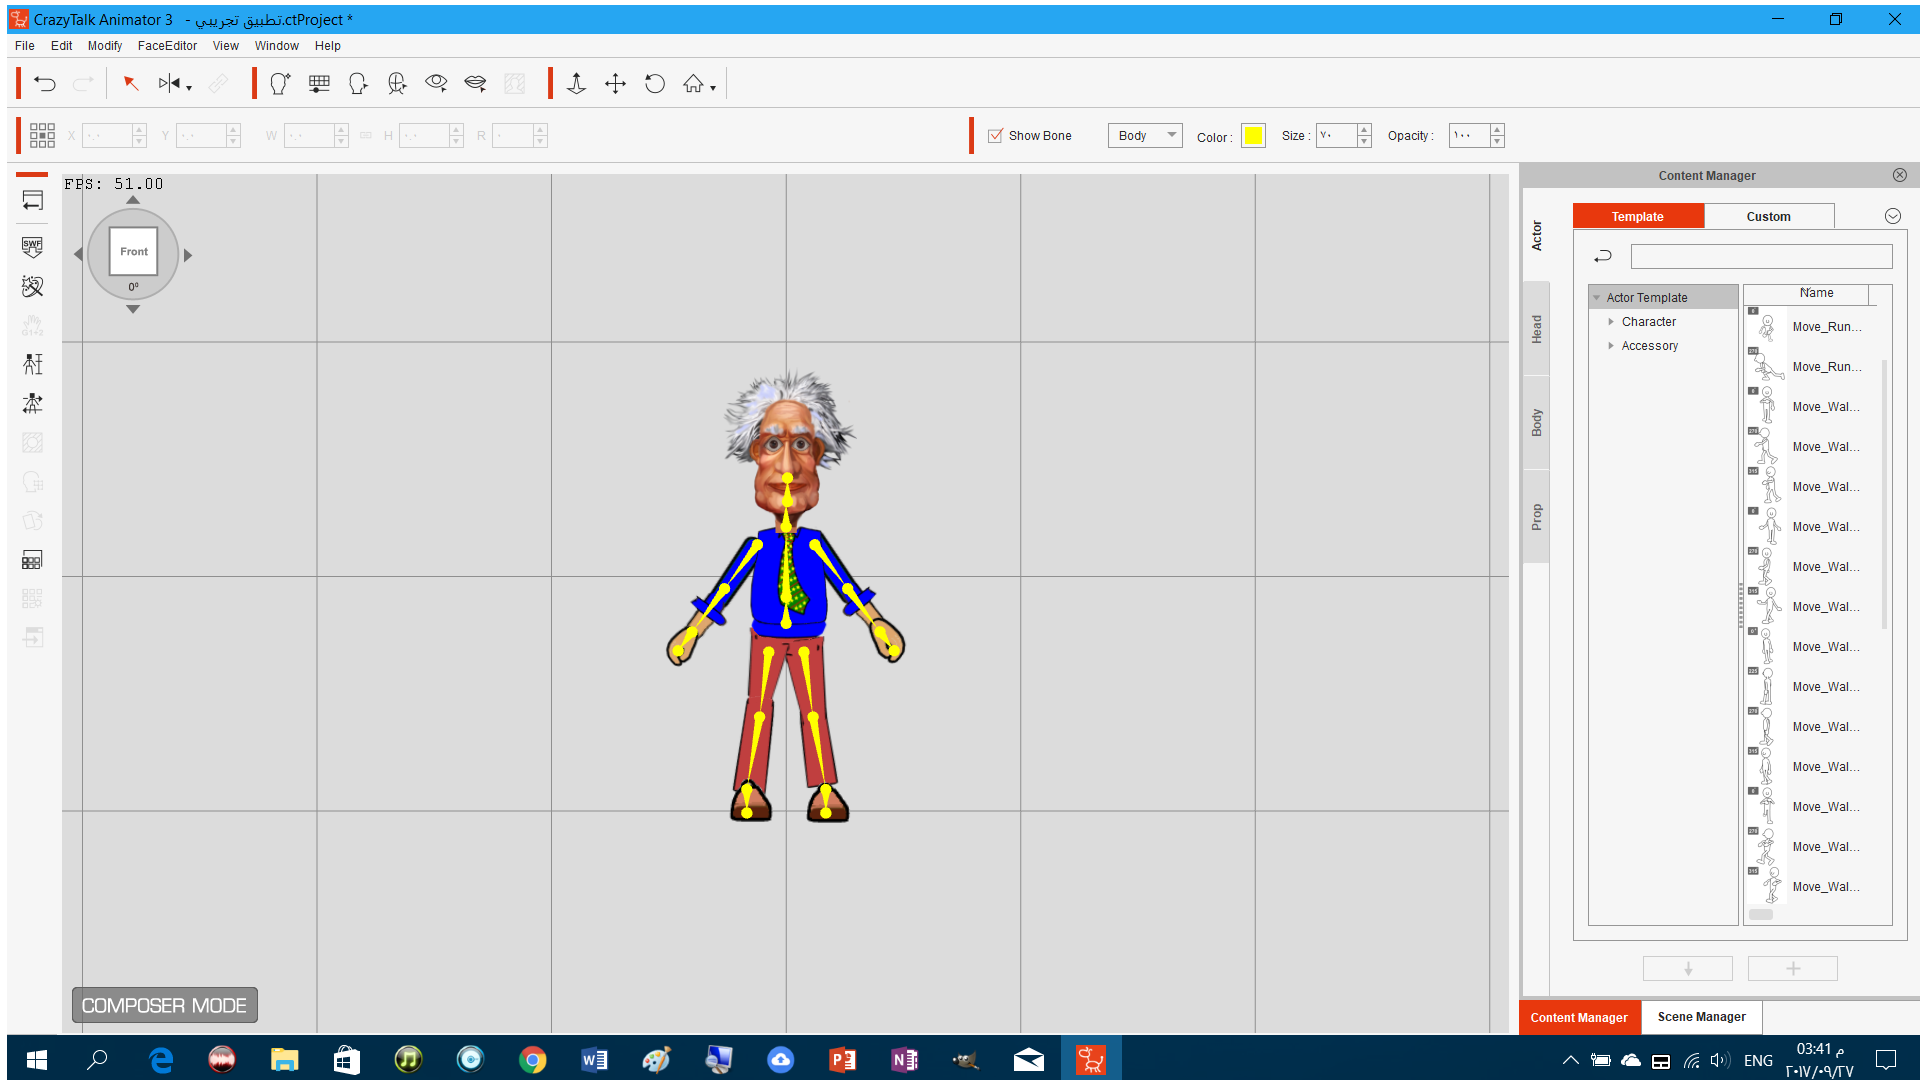Open the Windows Start menu
This screenshot has width=1920, height=1080.
pyautogui.click(x=37, y=1059)
